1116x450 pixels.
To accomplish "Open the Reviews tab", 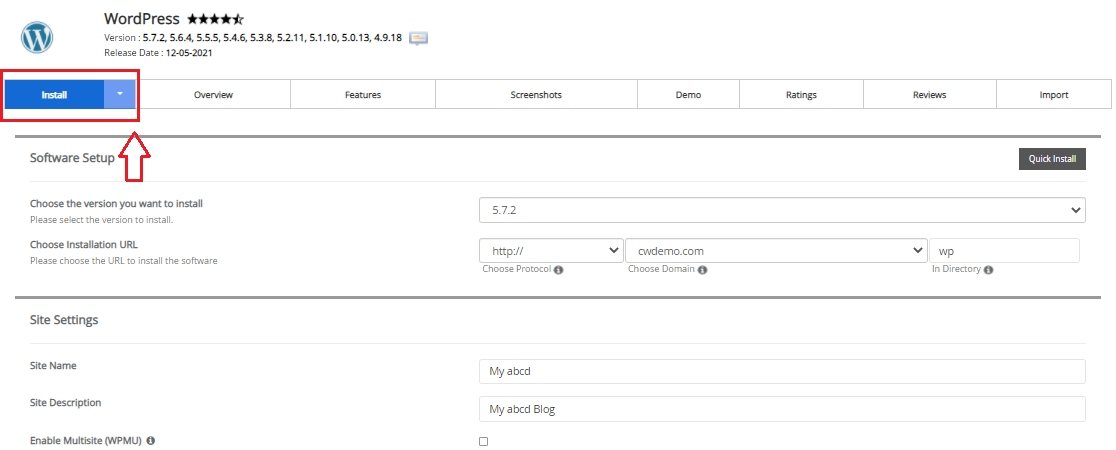I will click(x=930, y=94).
